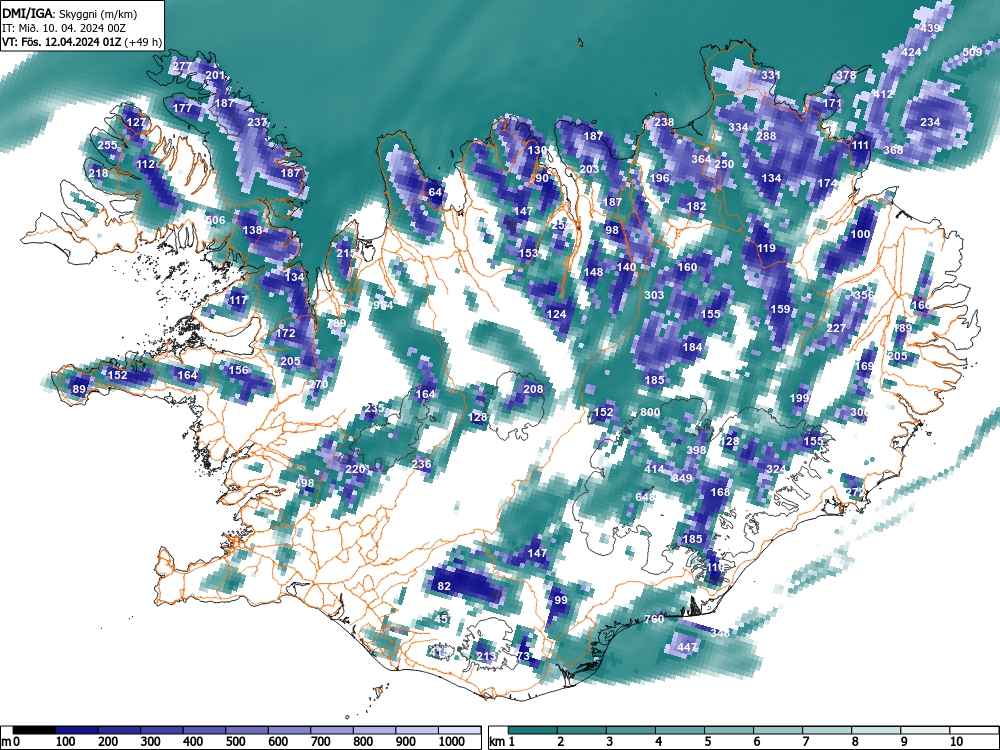Click the legend swatch between 5 and 6 km
The image size is (1000, 750).
click(x=729, y=730)
